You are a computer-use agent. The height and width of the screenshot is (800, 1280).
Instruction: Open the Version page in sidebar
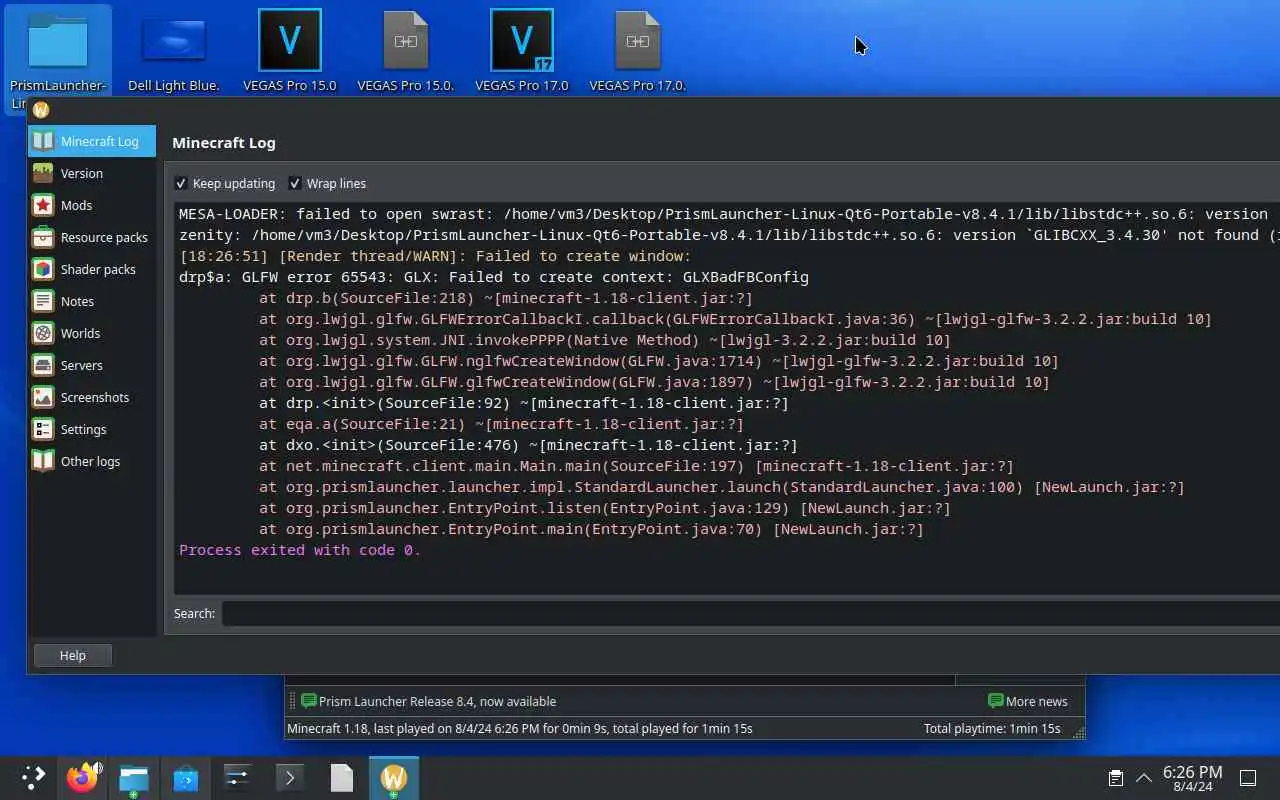tap(92, 173)
